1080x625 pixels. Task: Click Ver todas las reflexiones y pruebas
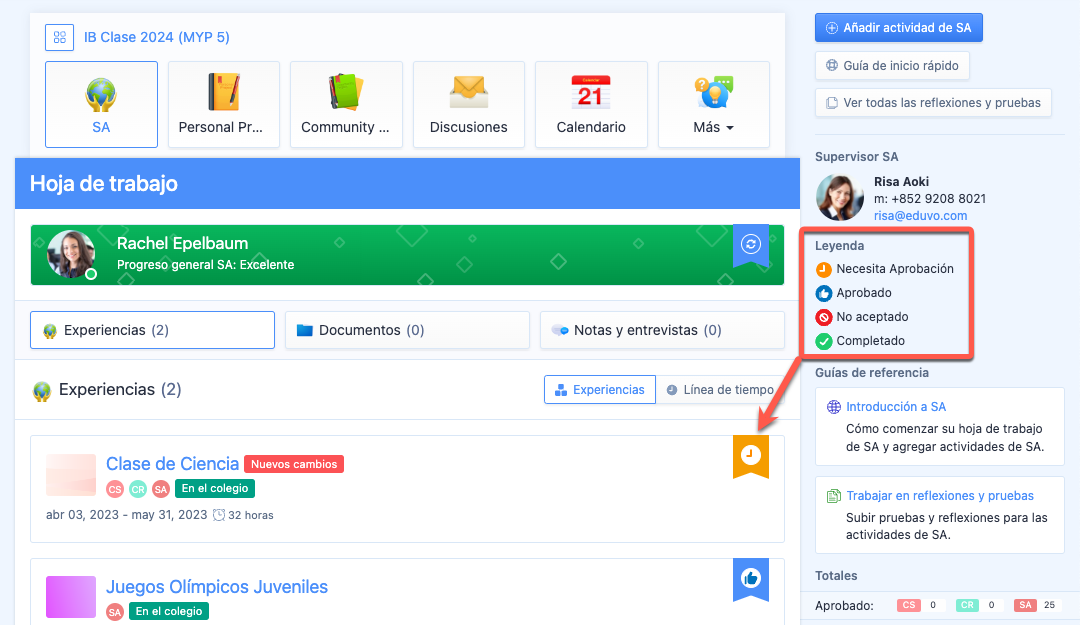pyautogui.click(x=933, y=102)
